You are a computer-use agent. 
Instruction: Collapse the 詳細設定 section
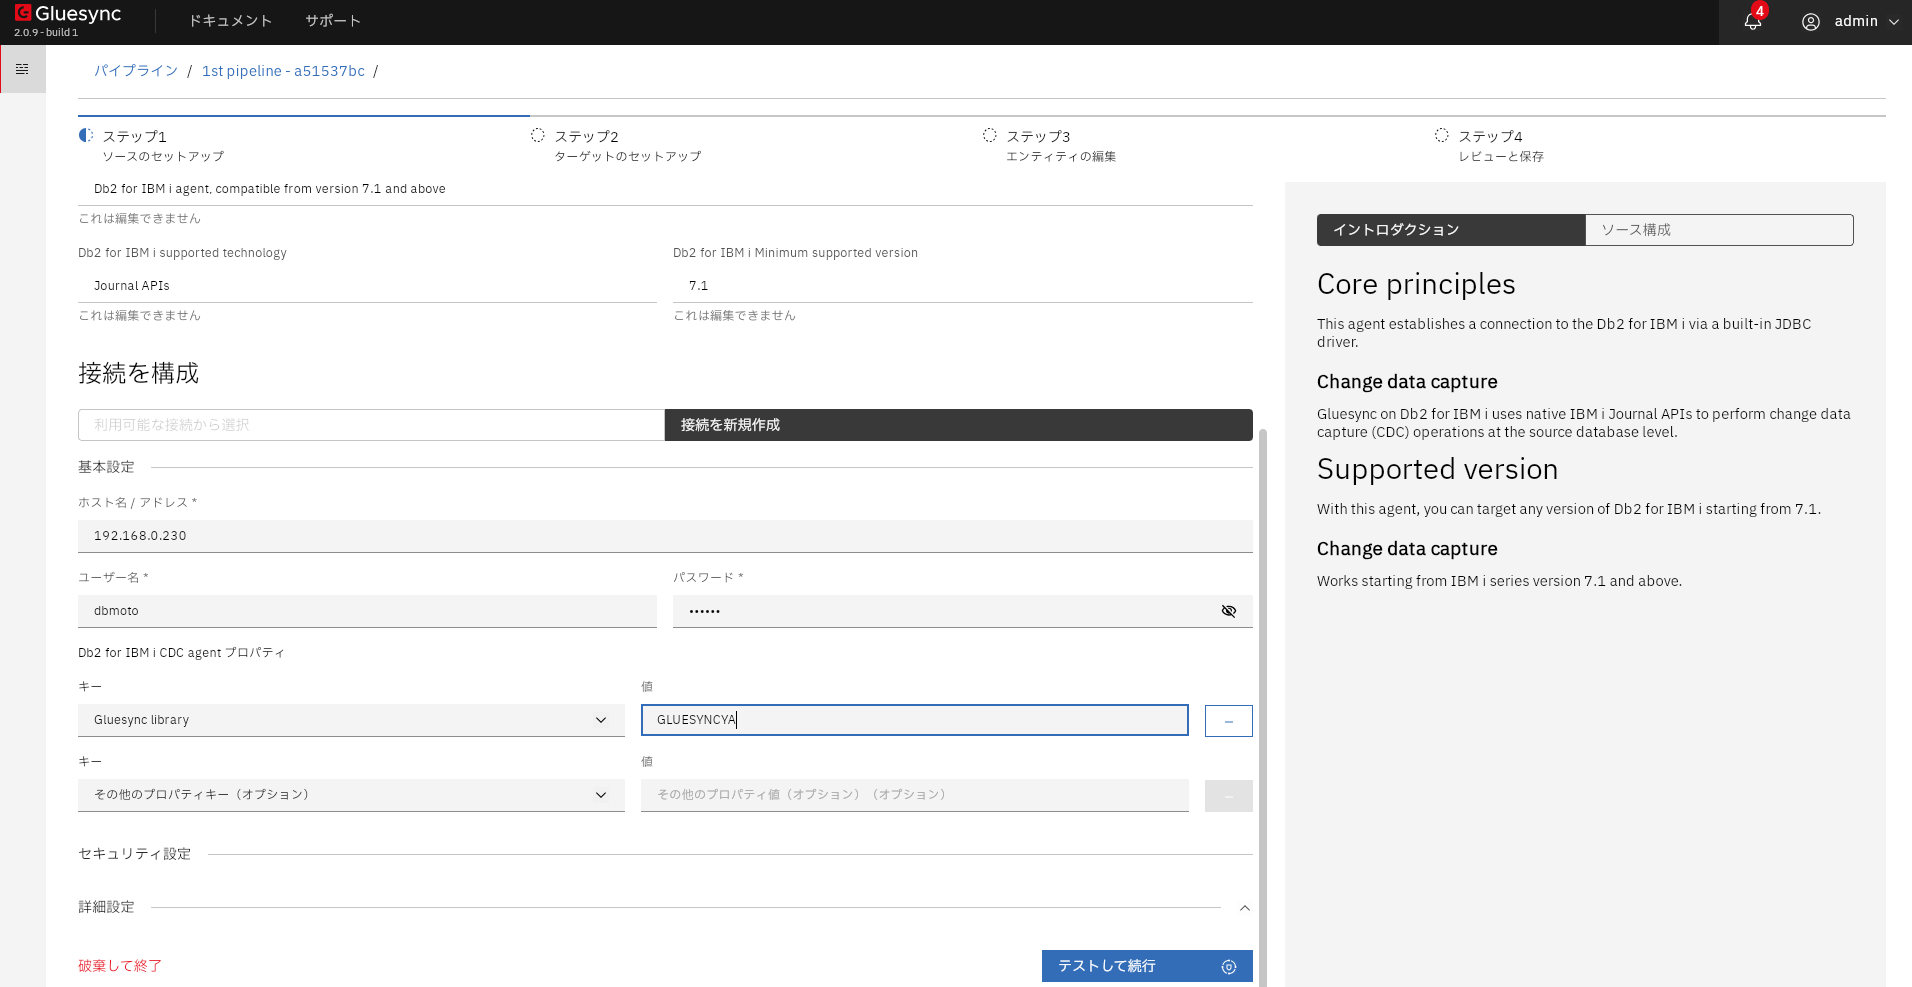[x=1245, y=908]
